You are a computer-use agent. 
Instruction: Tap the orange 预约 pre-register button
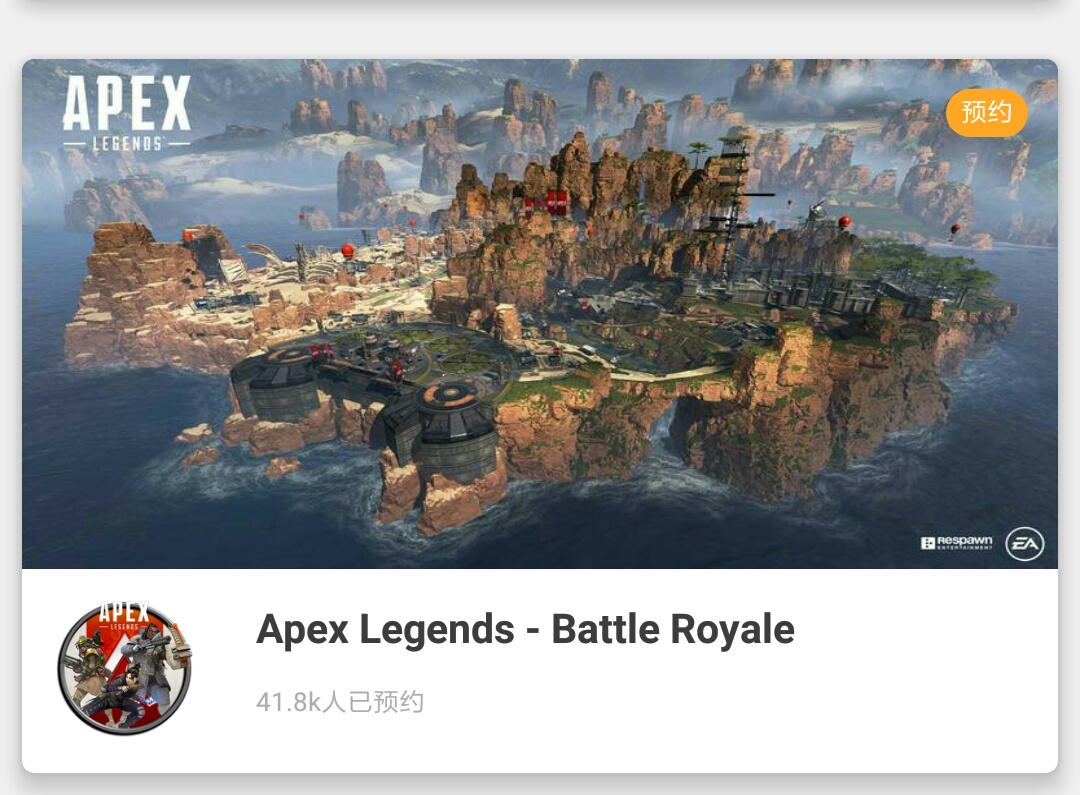coord(986,112)
